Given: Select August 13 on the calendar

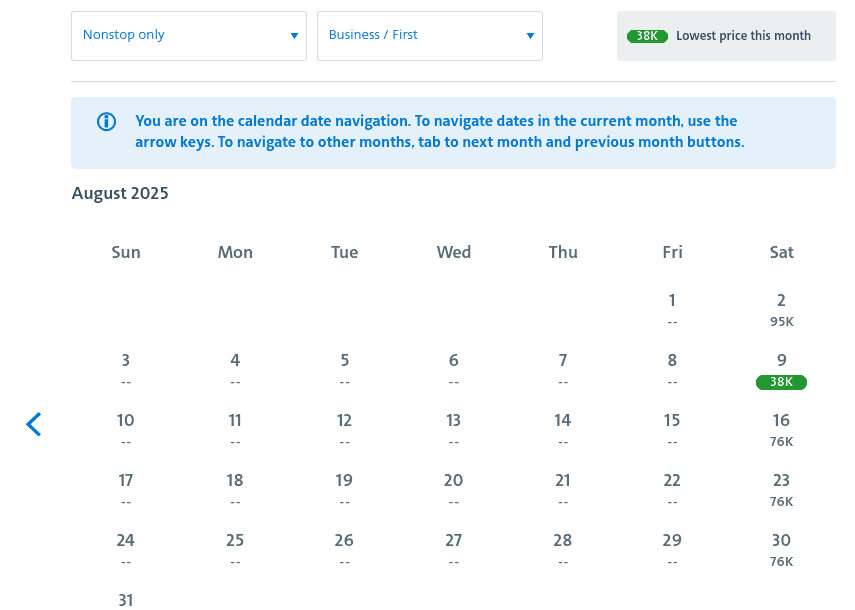Looking at the screenshot, I should 453,429.
